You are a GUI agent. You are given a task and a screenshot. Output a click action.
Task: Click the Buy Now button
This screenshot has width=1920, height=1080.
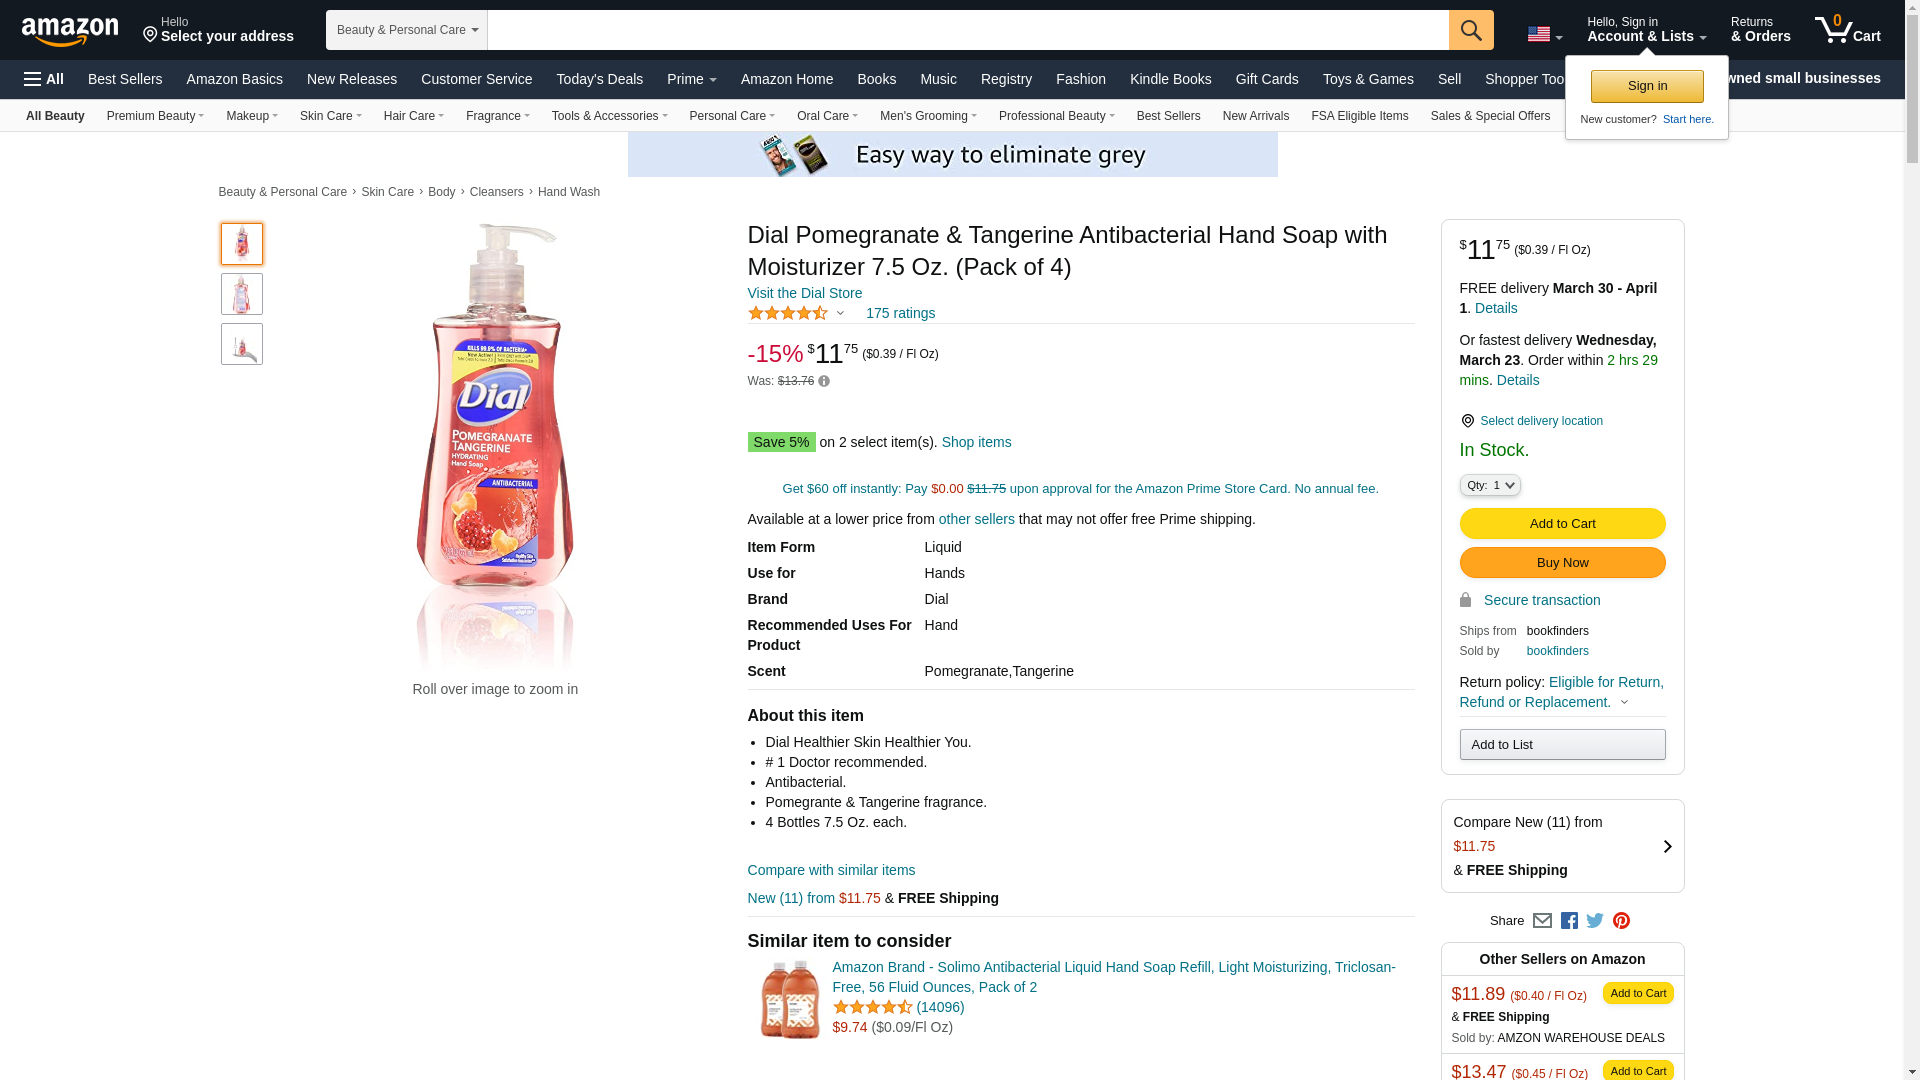(1562, 563)
